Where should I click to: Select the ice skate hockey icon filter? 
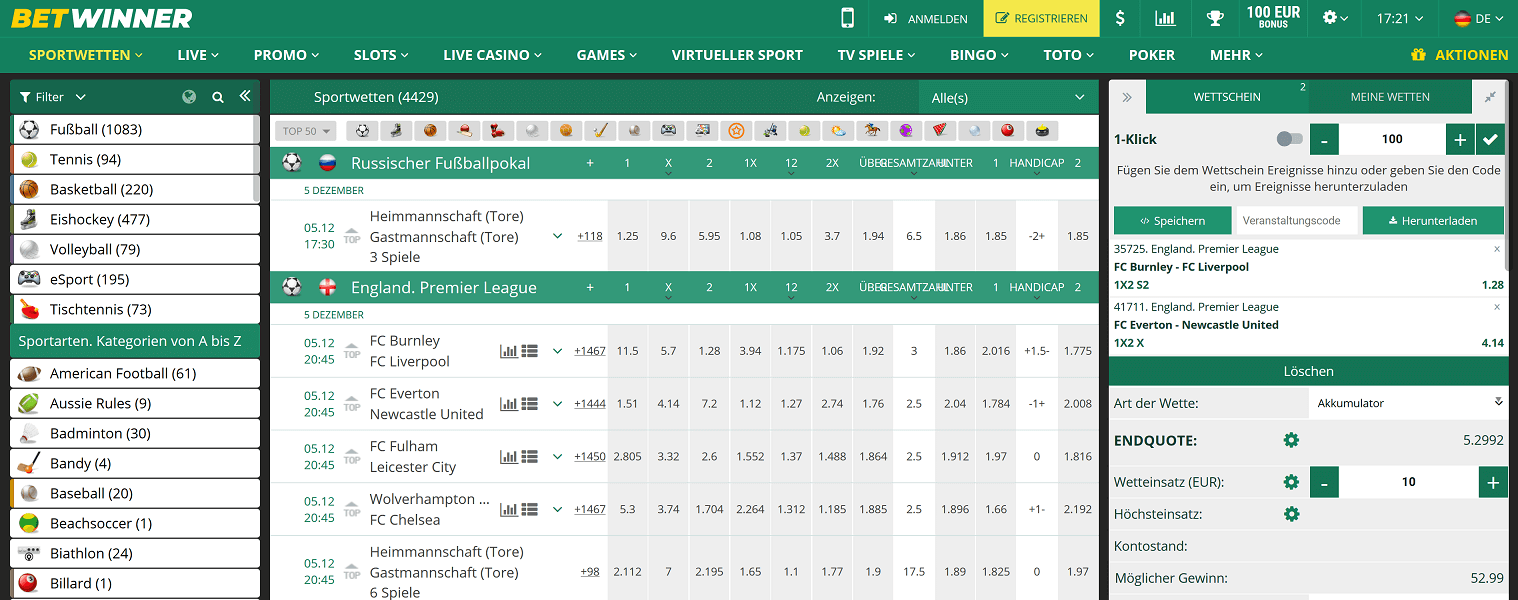397,131
